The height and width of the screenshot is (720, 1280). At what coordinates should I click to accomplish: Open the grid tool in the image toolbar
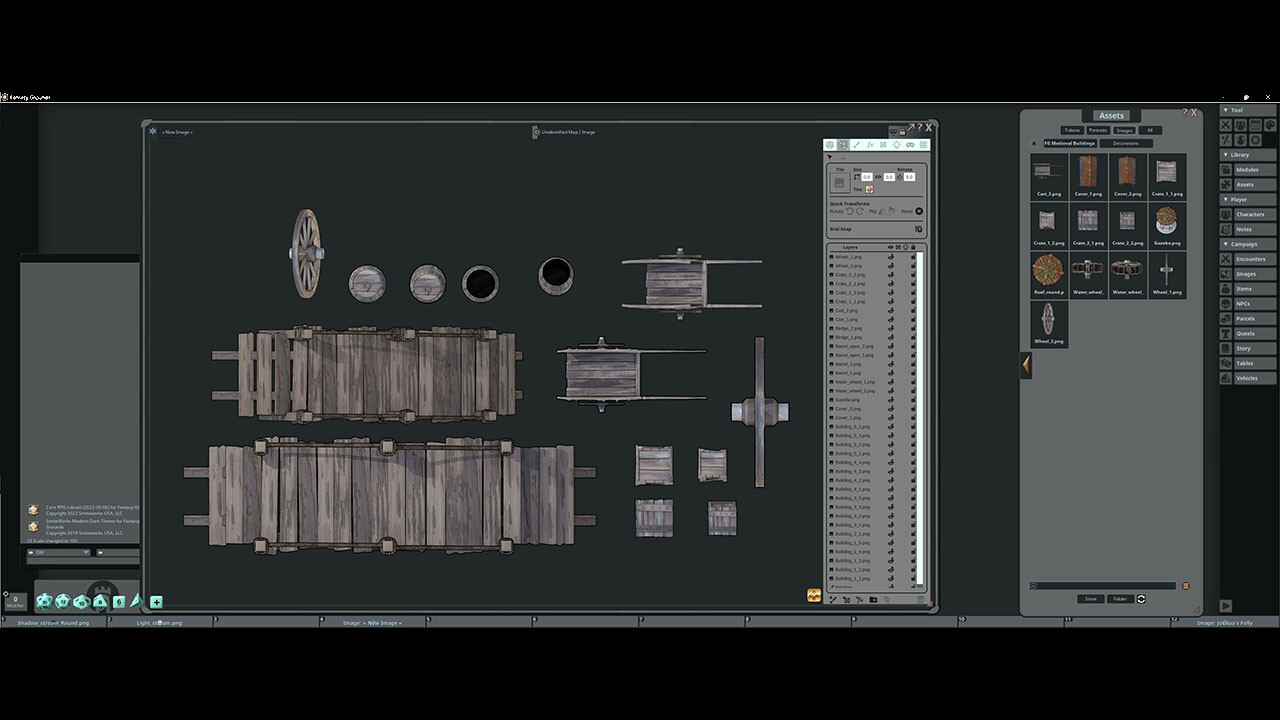[x=922, y=145]
